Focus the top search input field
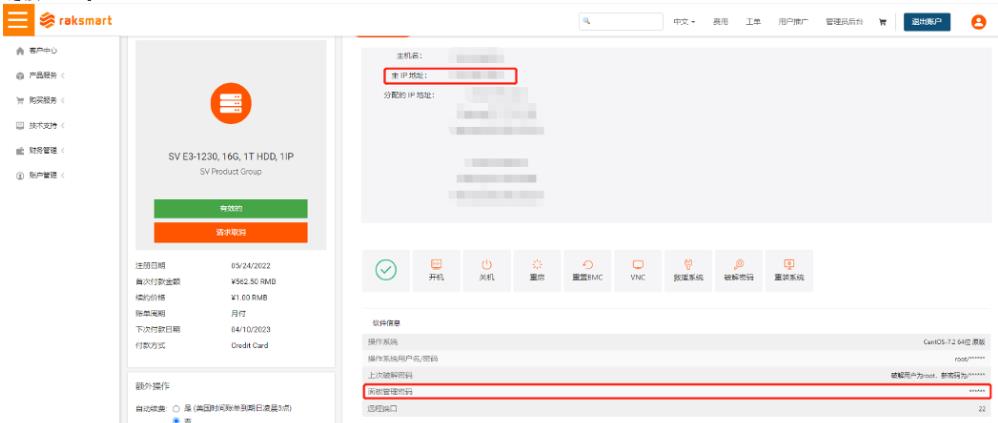This screenshot has height=423, width=998. click(621, 21)
